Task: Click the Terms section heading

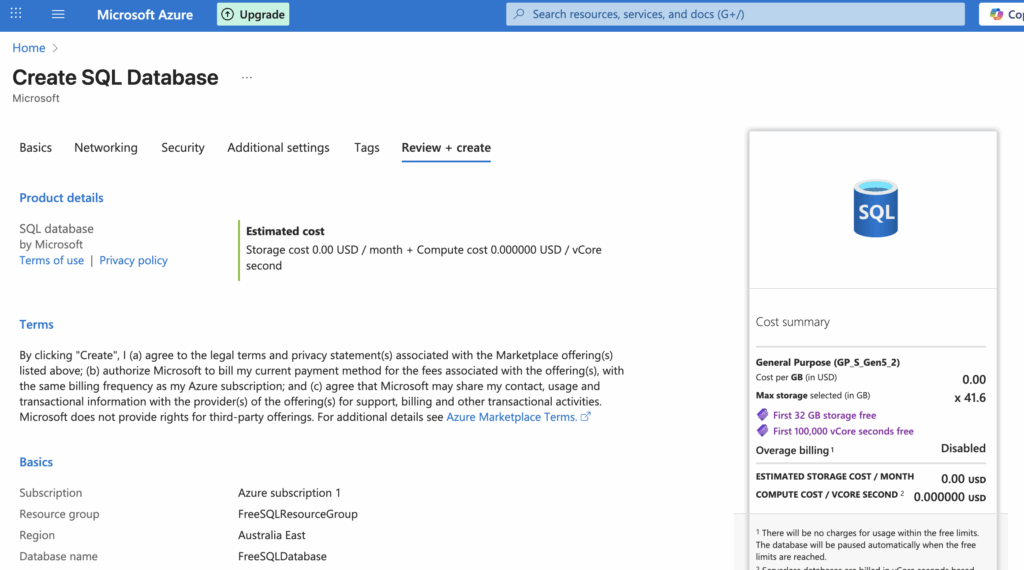Action: (37, 325)
